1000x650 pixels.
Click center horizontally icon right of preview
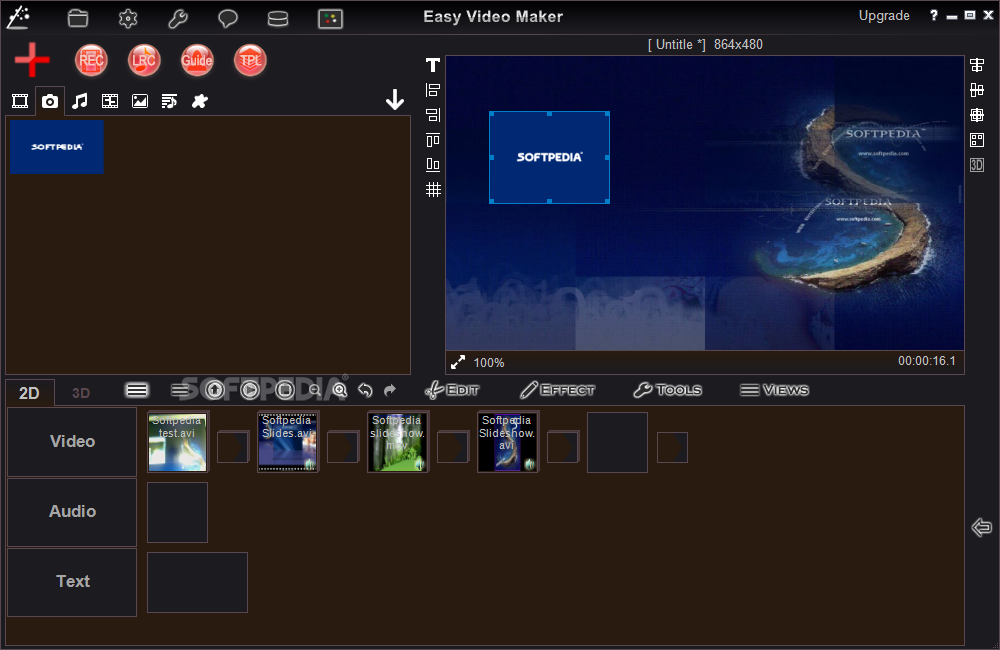(x=976, y=65)
